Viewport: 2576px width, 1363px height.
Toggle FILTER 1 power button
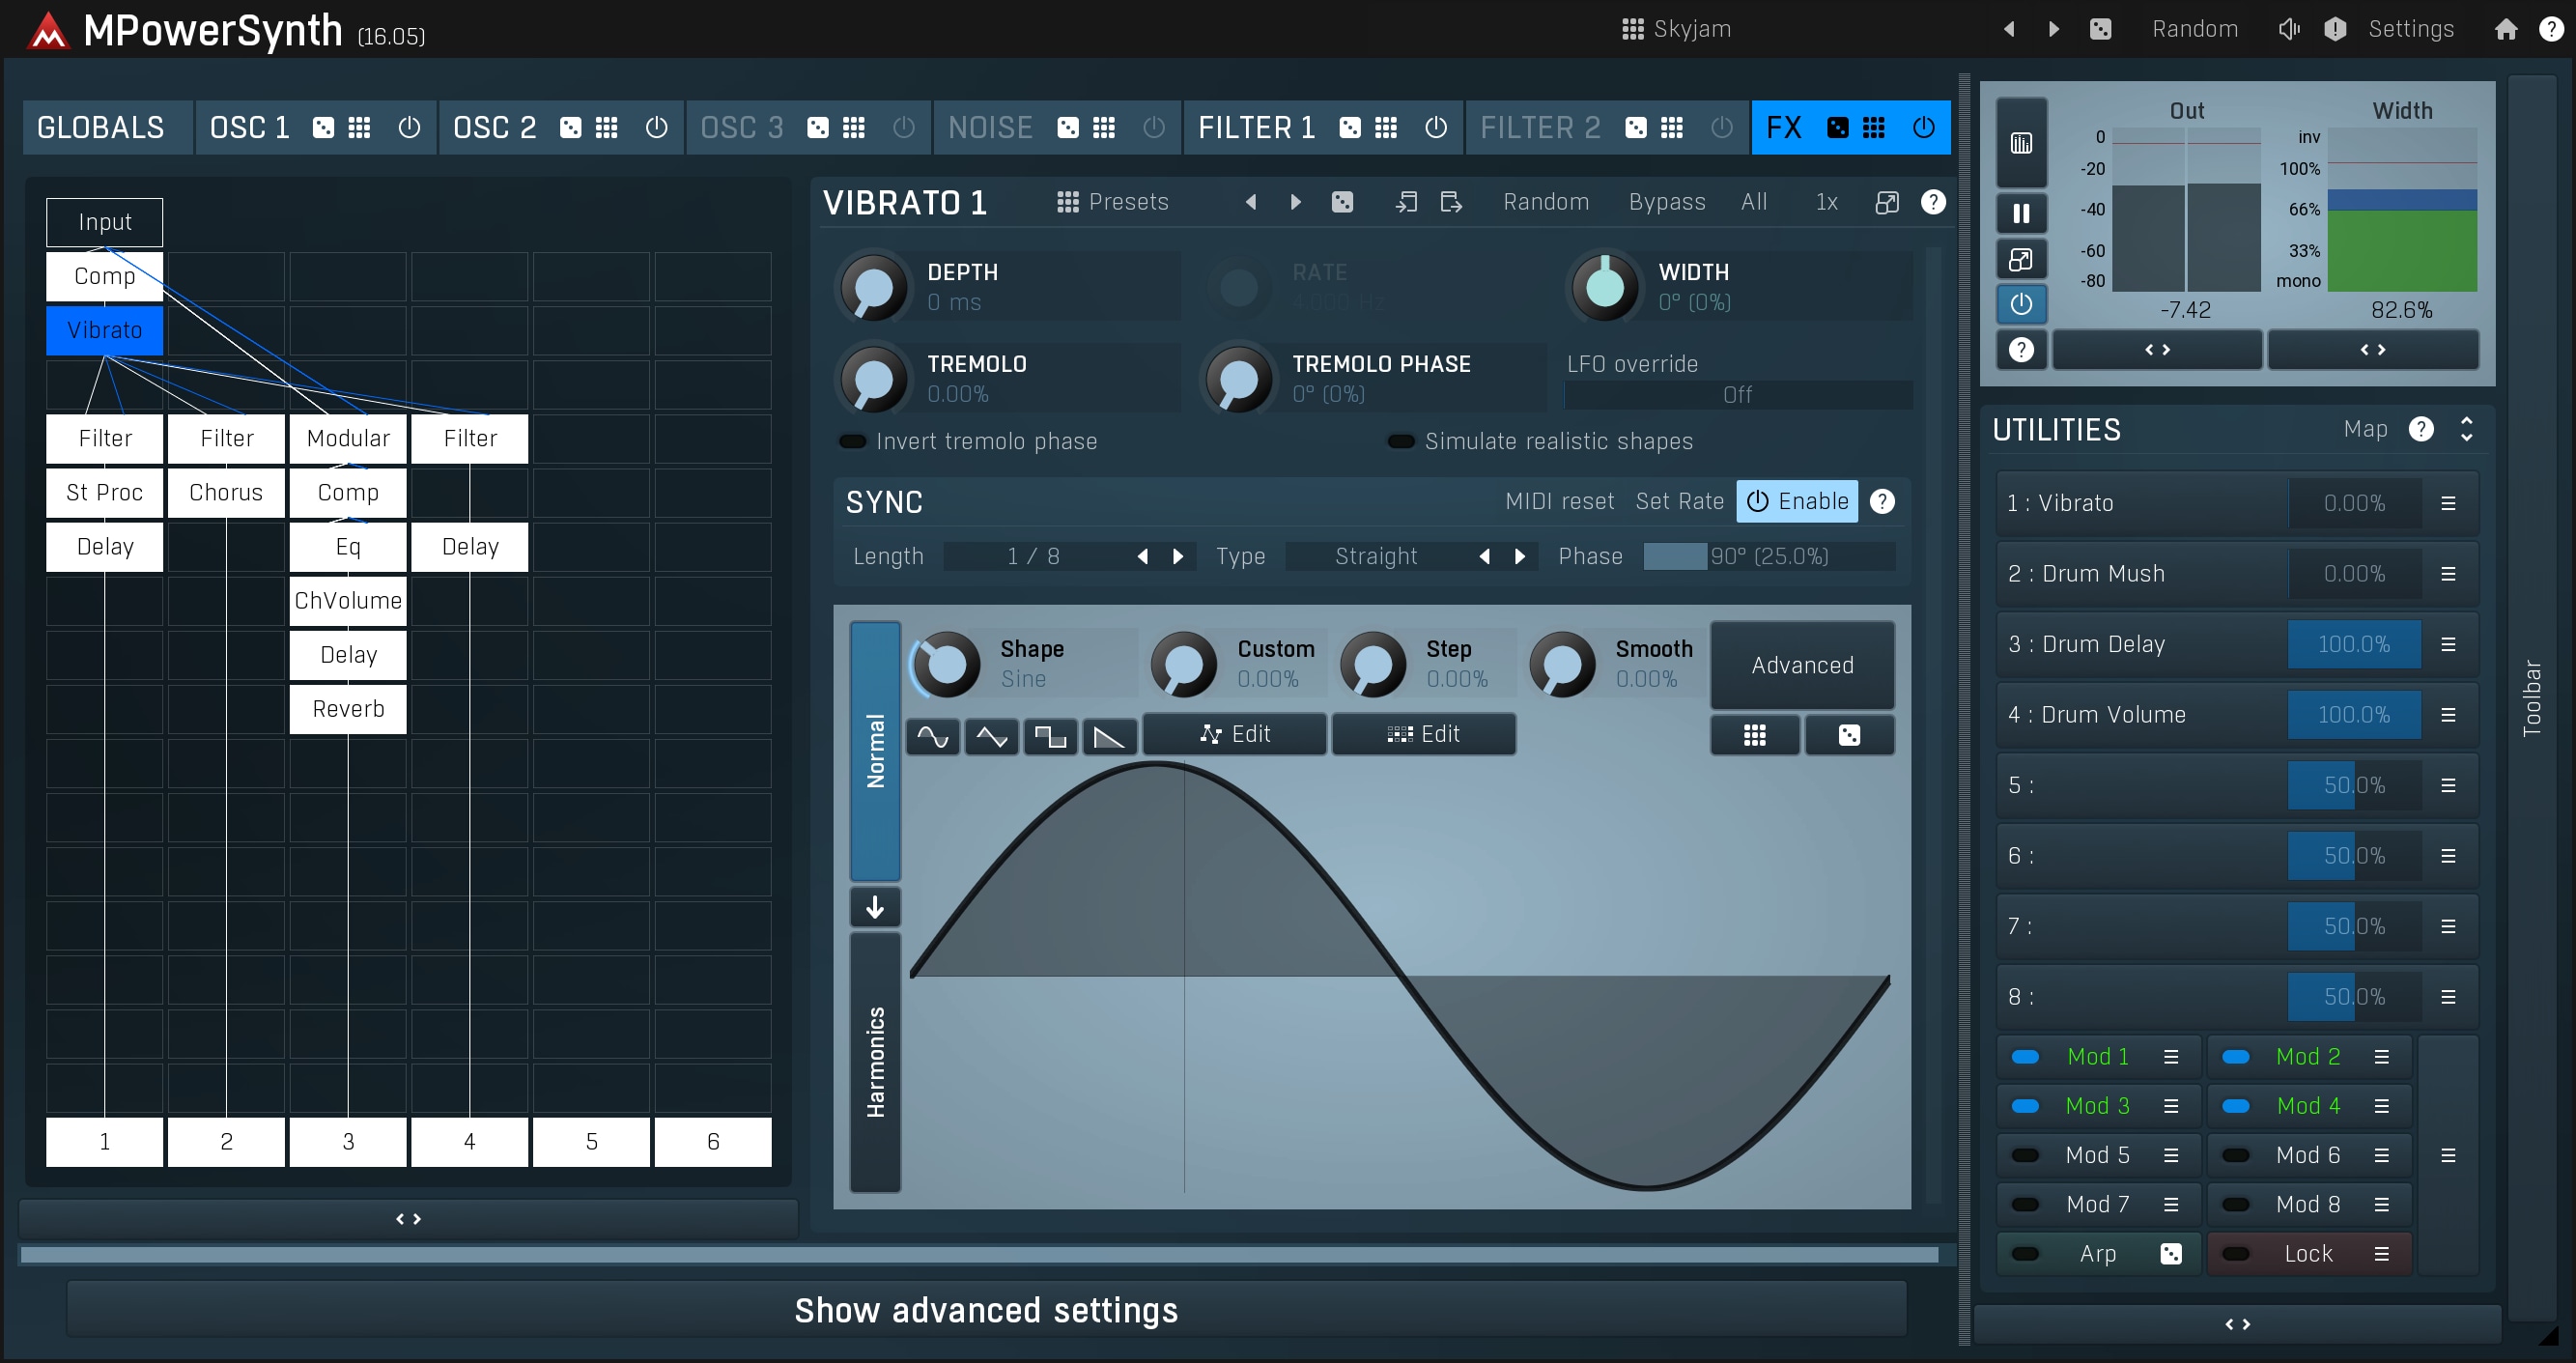coord(1436,127)
